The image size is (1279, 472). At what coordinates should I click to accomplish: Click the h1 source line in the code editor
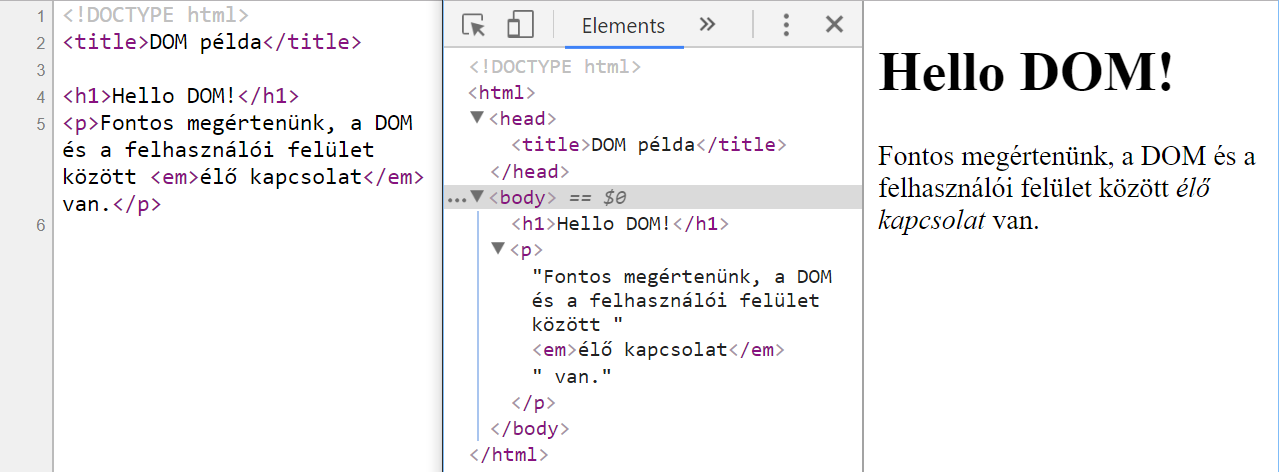(x=180, y=97)
